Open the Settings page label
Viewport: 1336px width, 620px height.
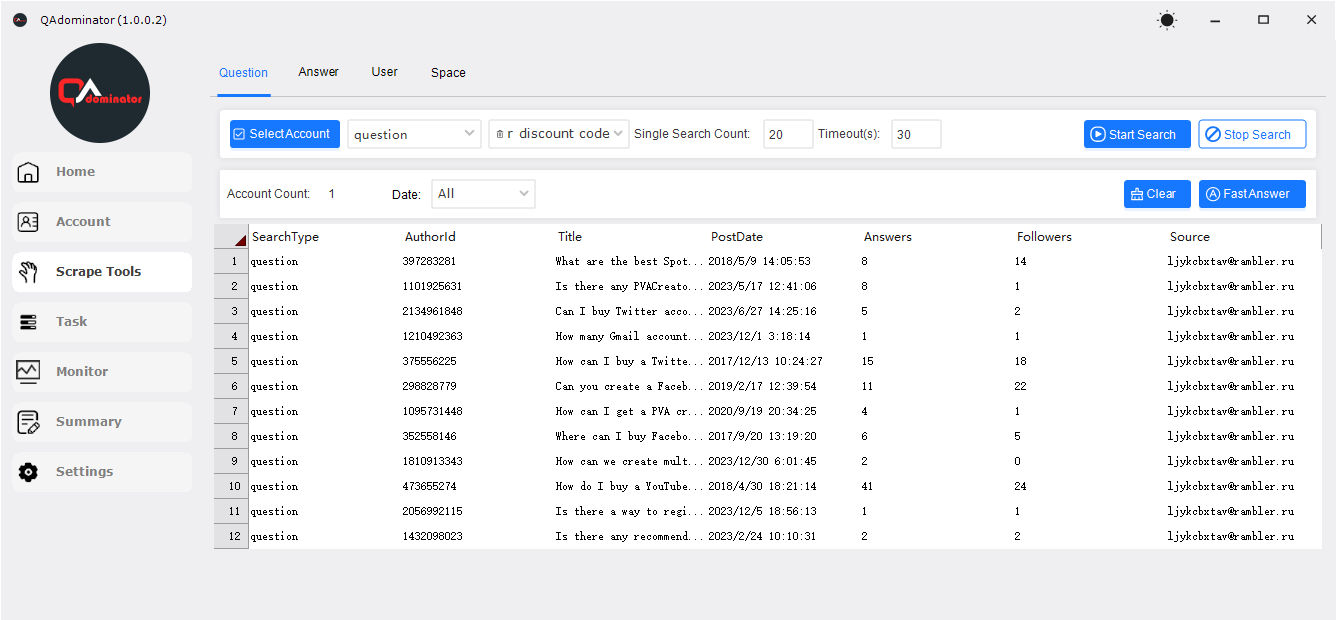(x=84, y=472)
